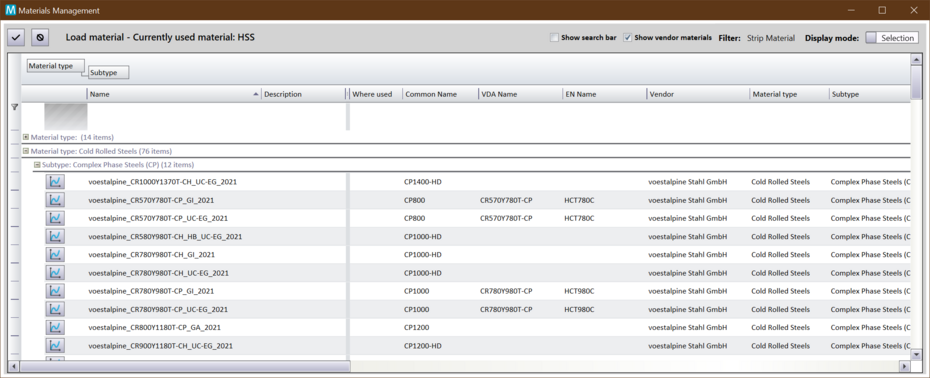Sort by Common Name column header
The height and width of the screenshot is (378, 930).
(x=440, y=94)
